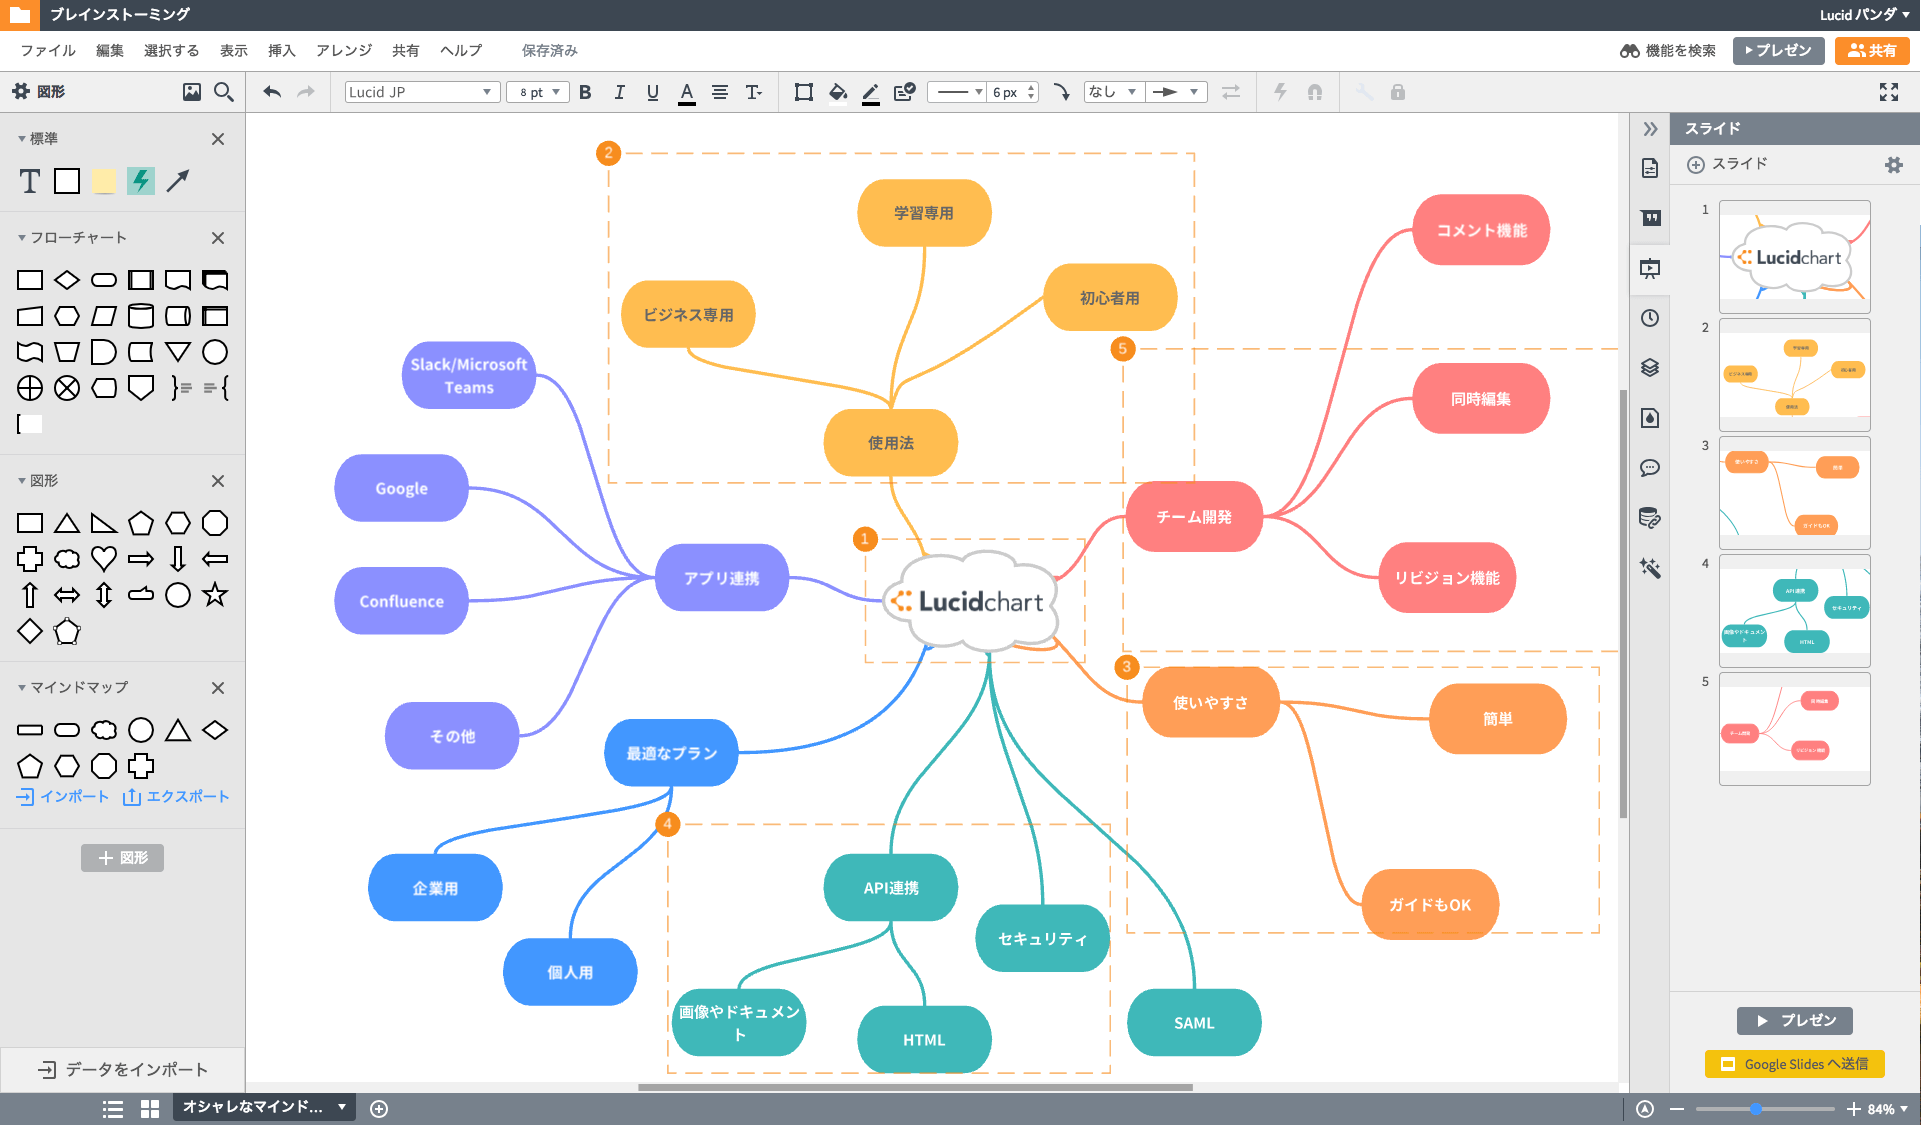Click the zoom slider handle
The image size is (1921, 1125).
coord(1755,1109)
